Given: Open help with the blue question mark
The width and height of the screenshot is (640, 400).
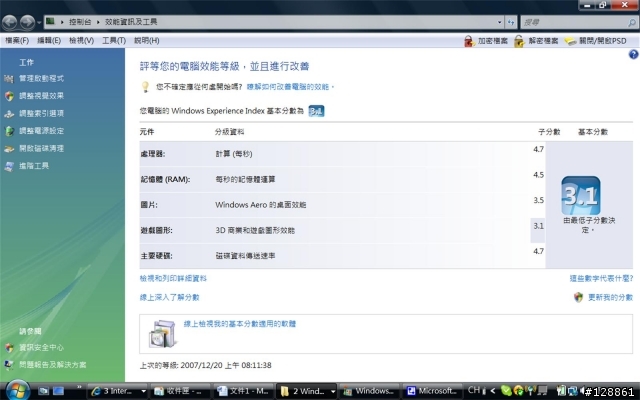Looking at the screenshot, I should [633, 54].
